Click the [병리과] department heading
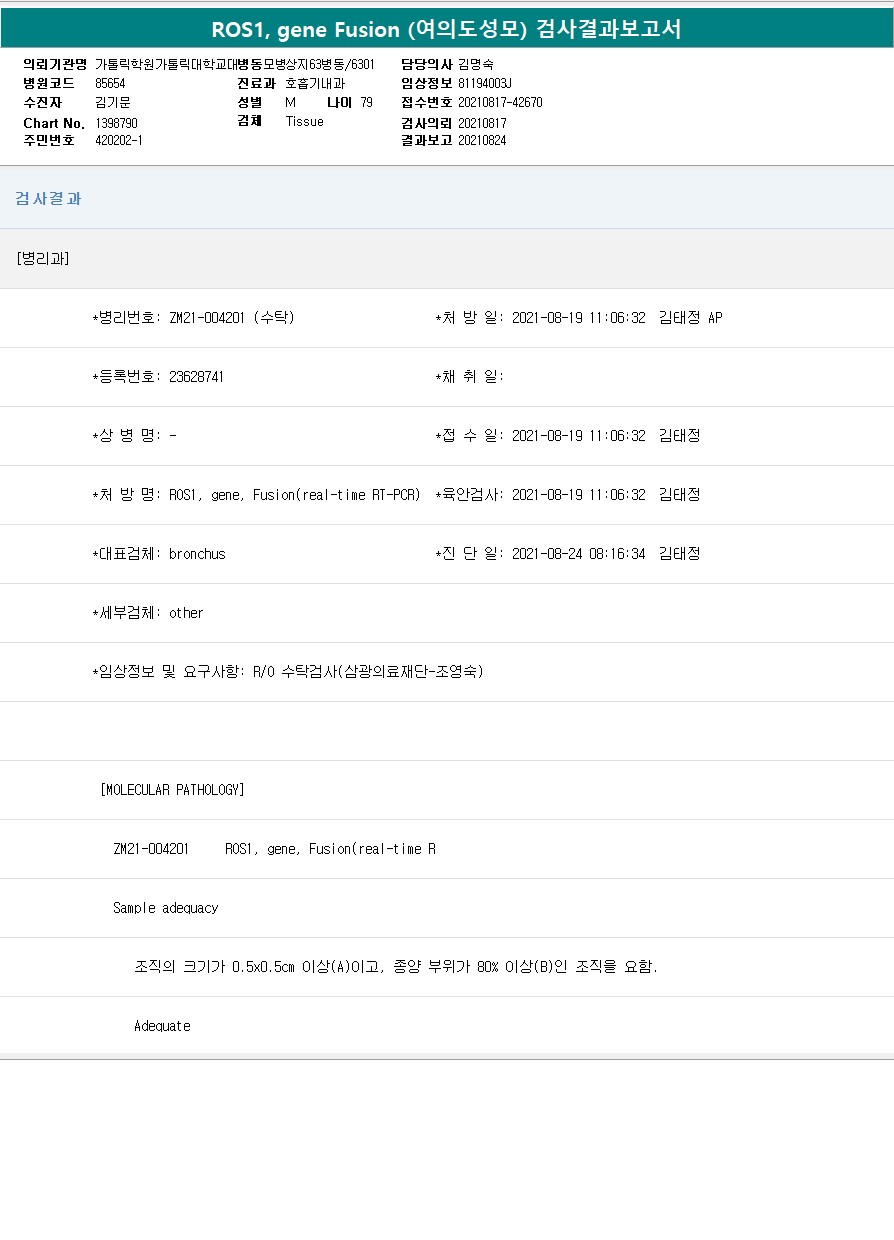This screenshot has width=894, height=1240. pyautogui.click(x=42, y=258)
